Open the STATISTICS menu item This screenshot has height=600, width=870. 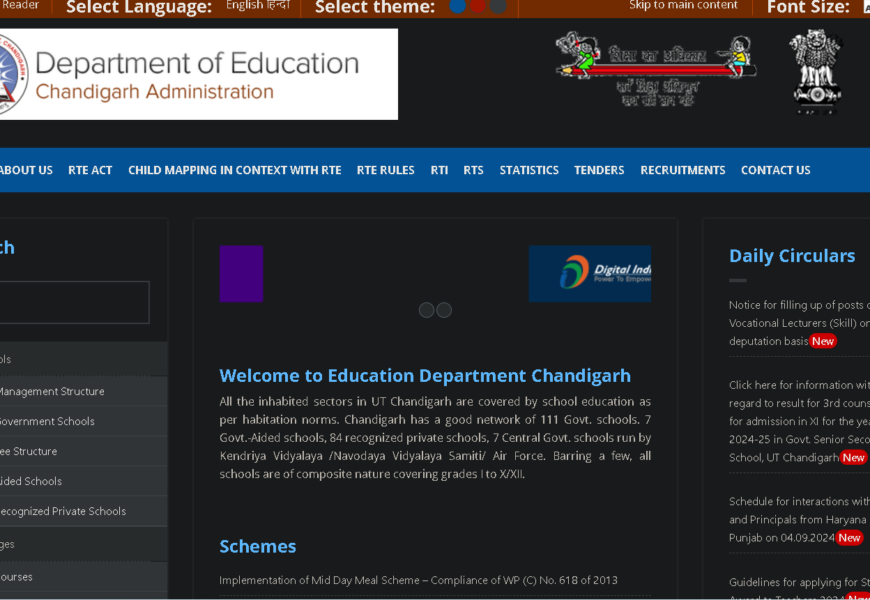coord(529,170)
